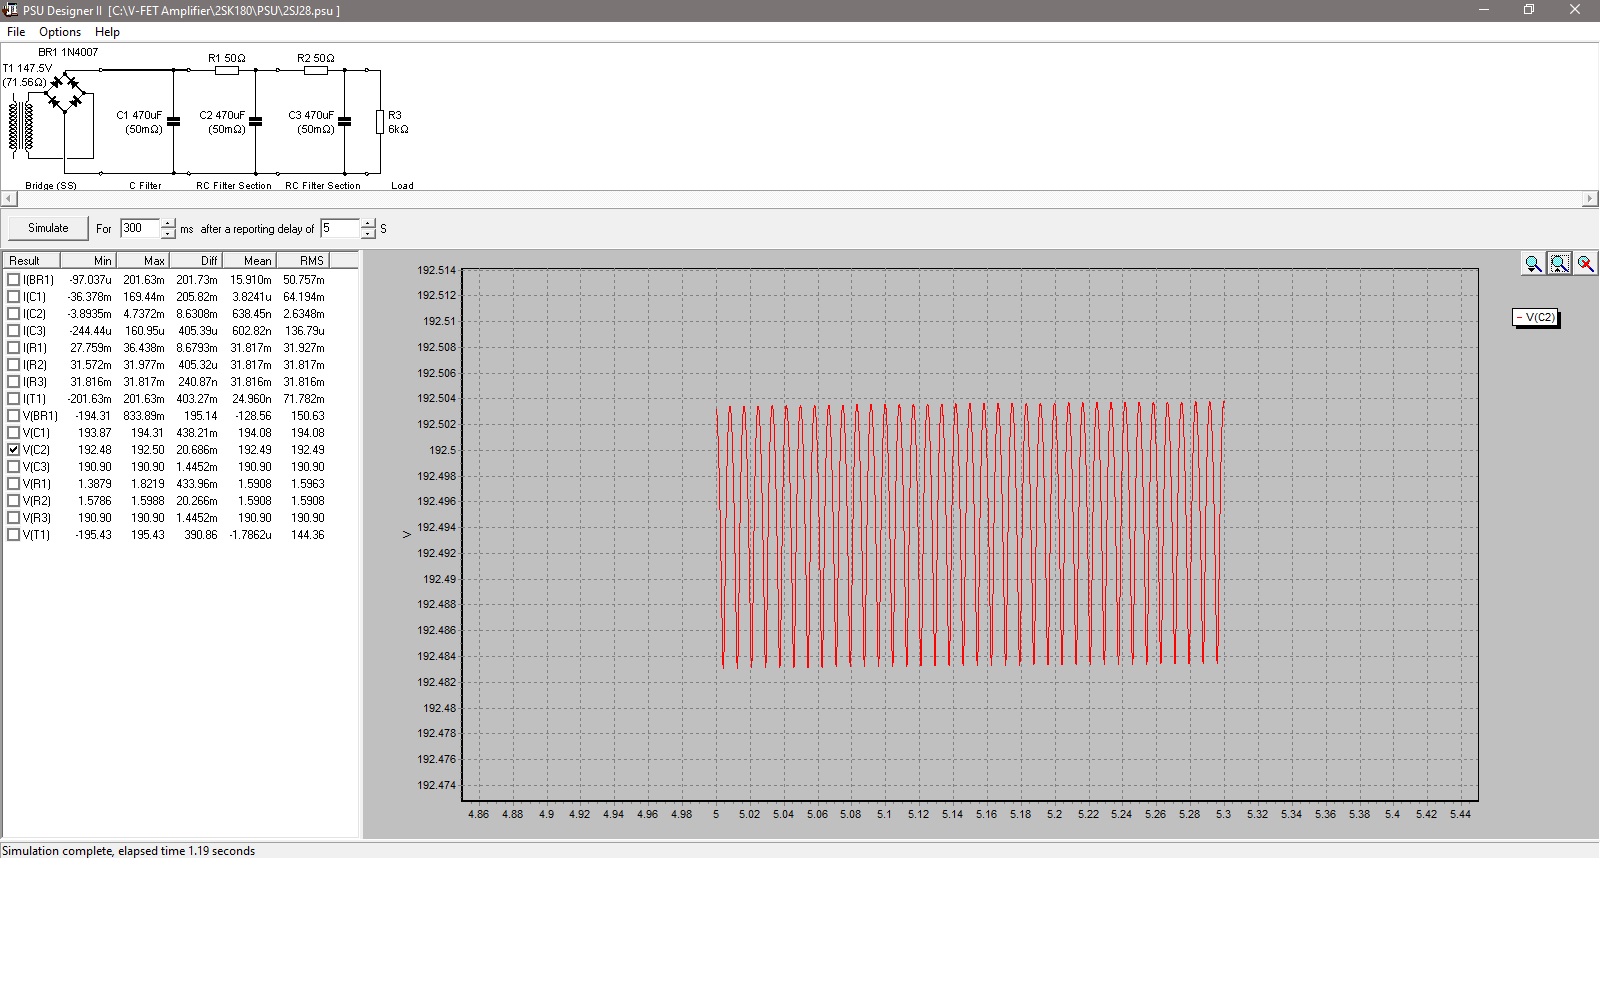
Task: Select capacitor C3 470uF in schematic
Action: coord(344,121)
